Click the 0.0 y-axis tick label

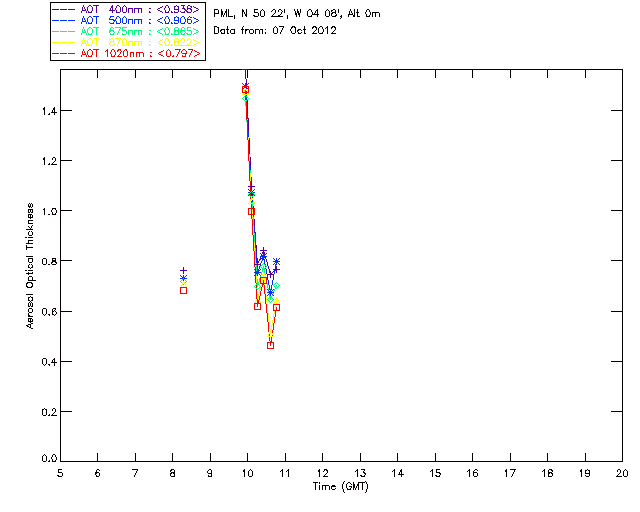[49, 458]
